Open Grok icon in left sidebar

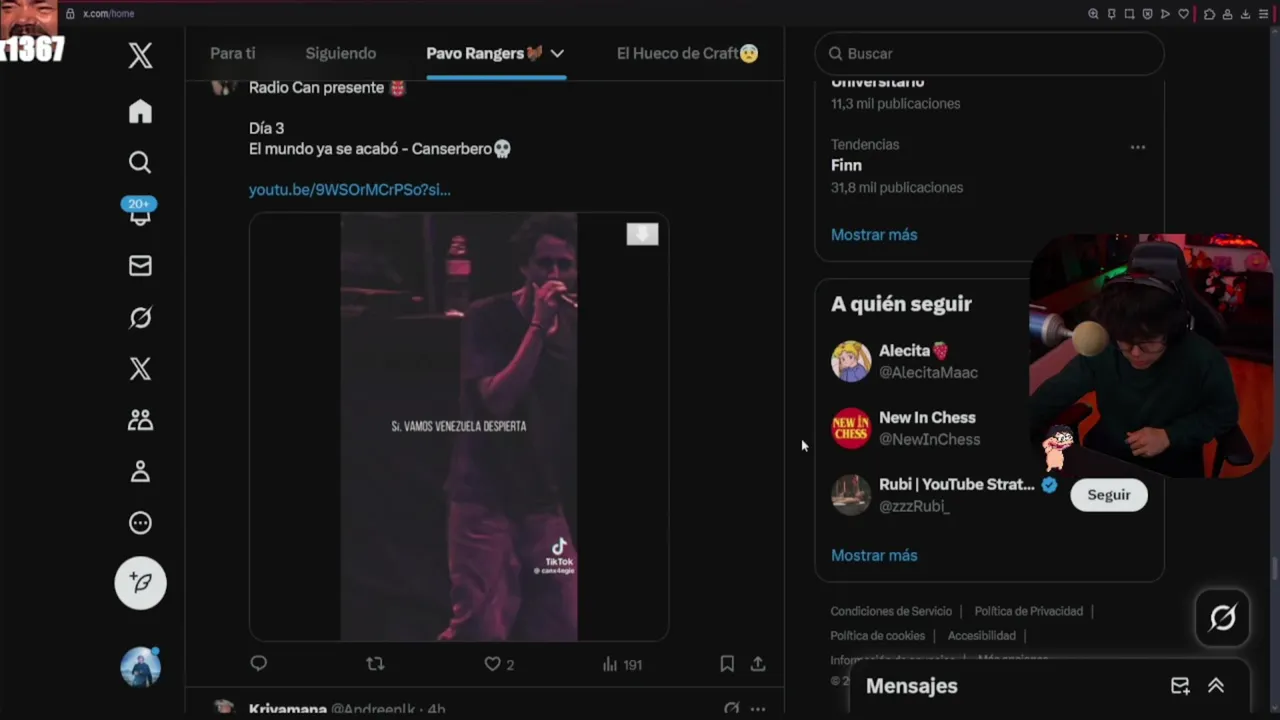click(x=140, y=317)
